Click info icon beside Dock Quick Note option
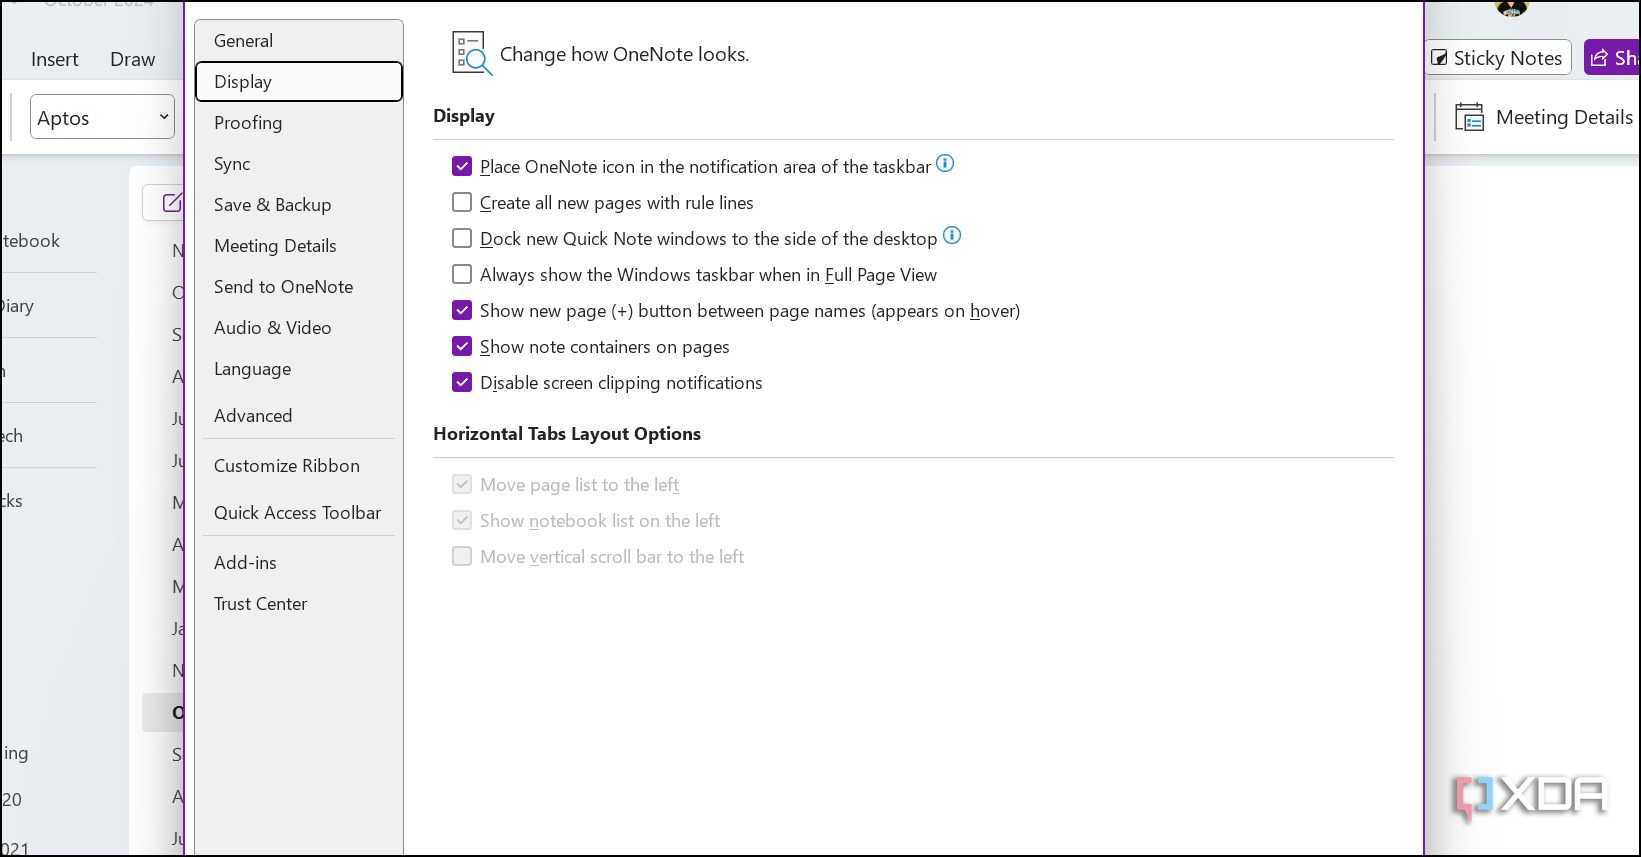This screenshot has width=1641, height=857. tap(952, 236)
